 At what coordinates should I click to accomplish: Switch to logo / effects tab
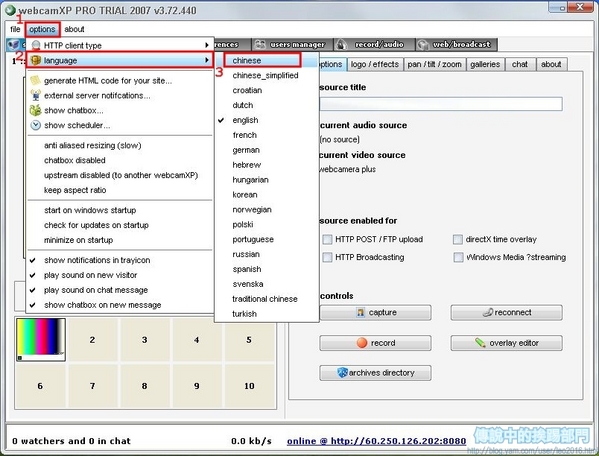pos(375,64)
